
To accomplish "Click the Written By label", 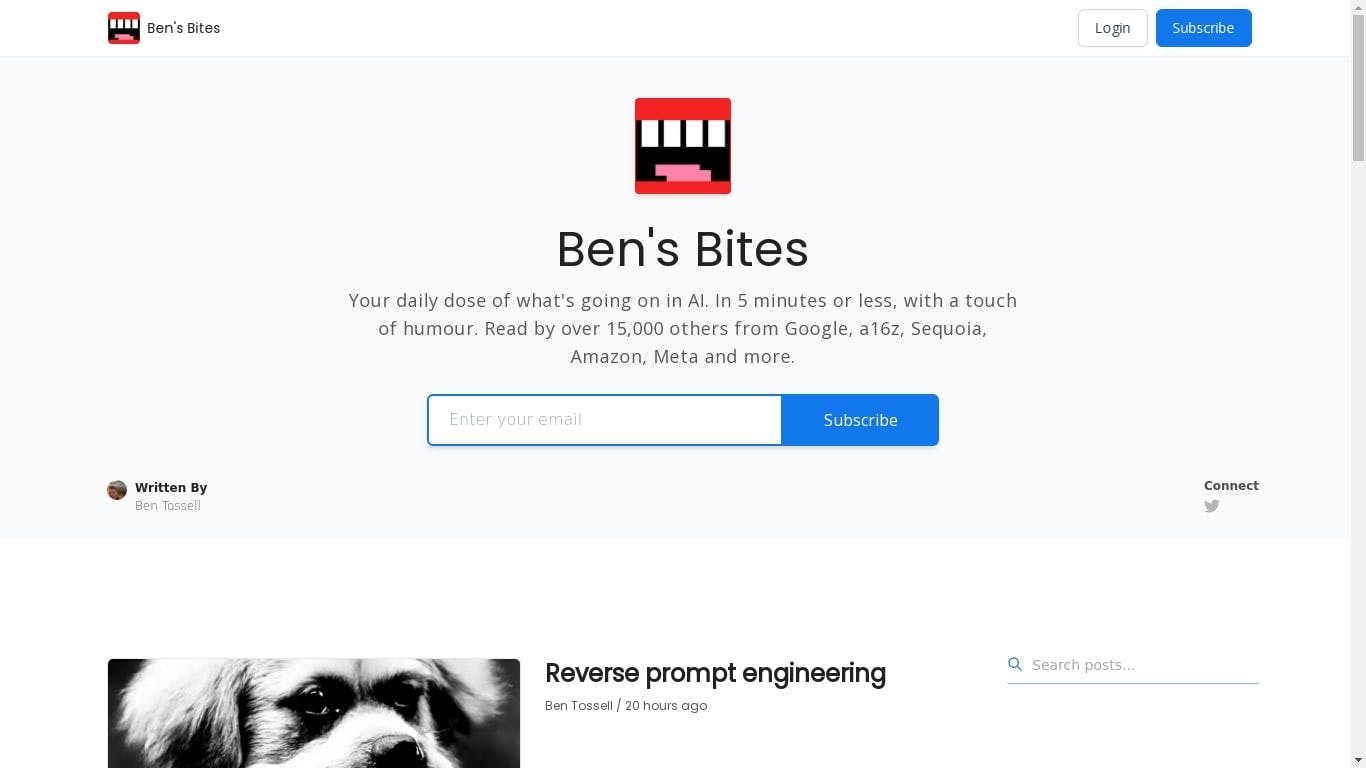I will [x=171, y=488].
